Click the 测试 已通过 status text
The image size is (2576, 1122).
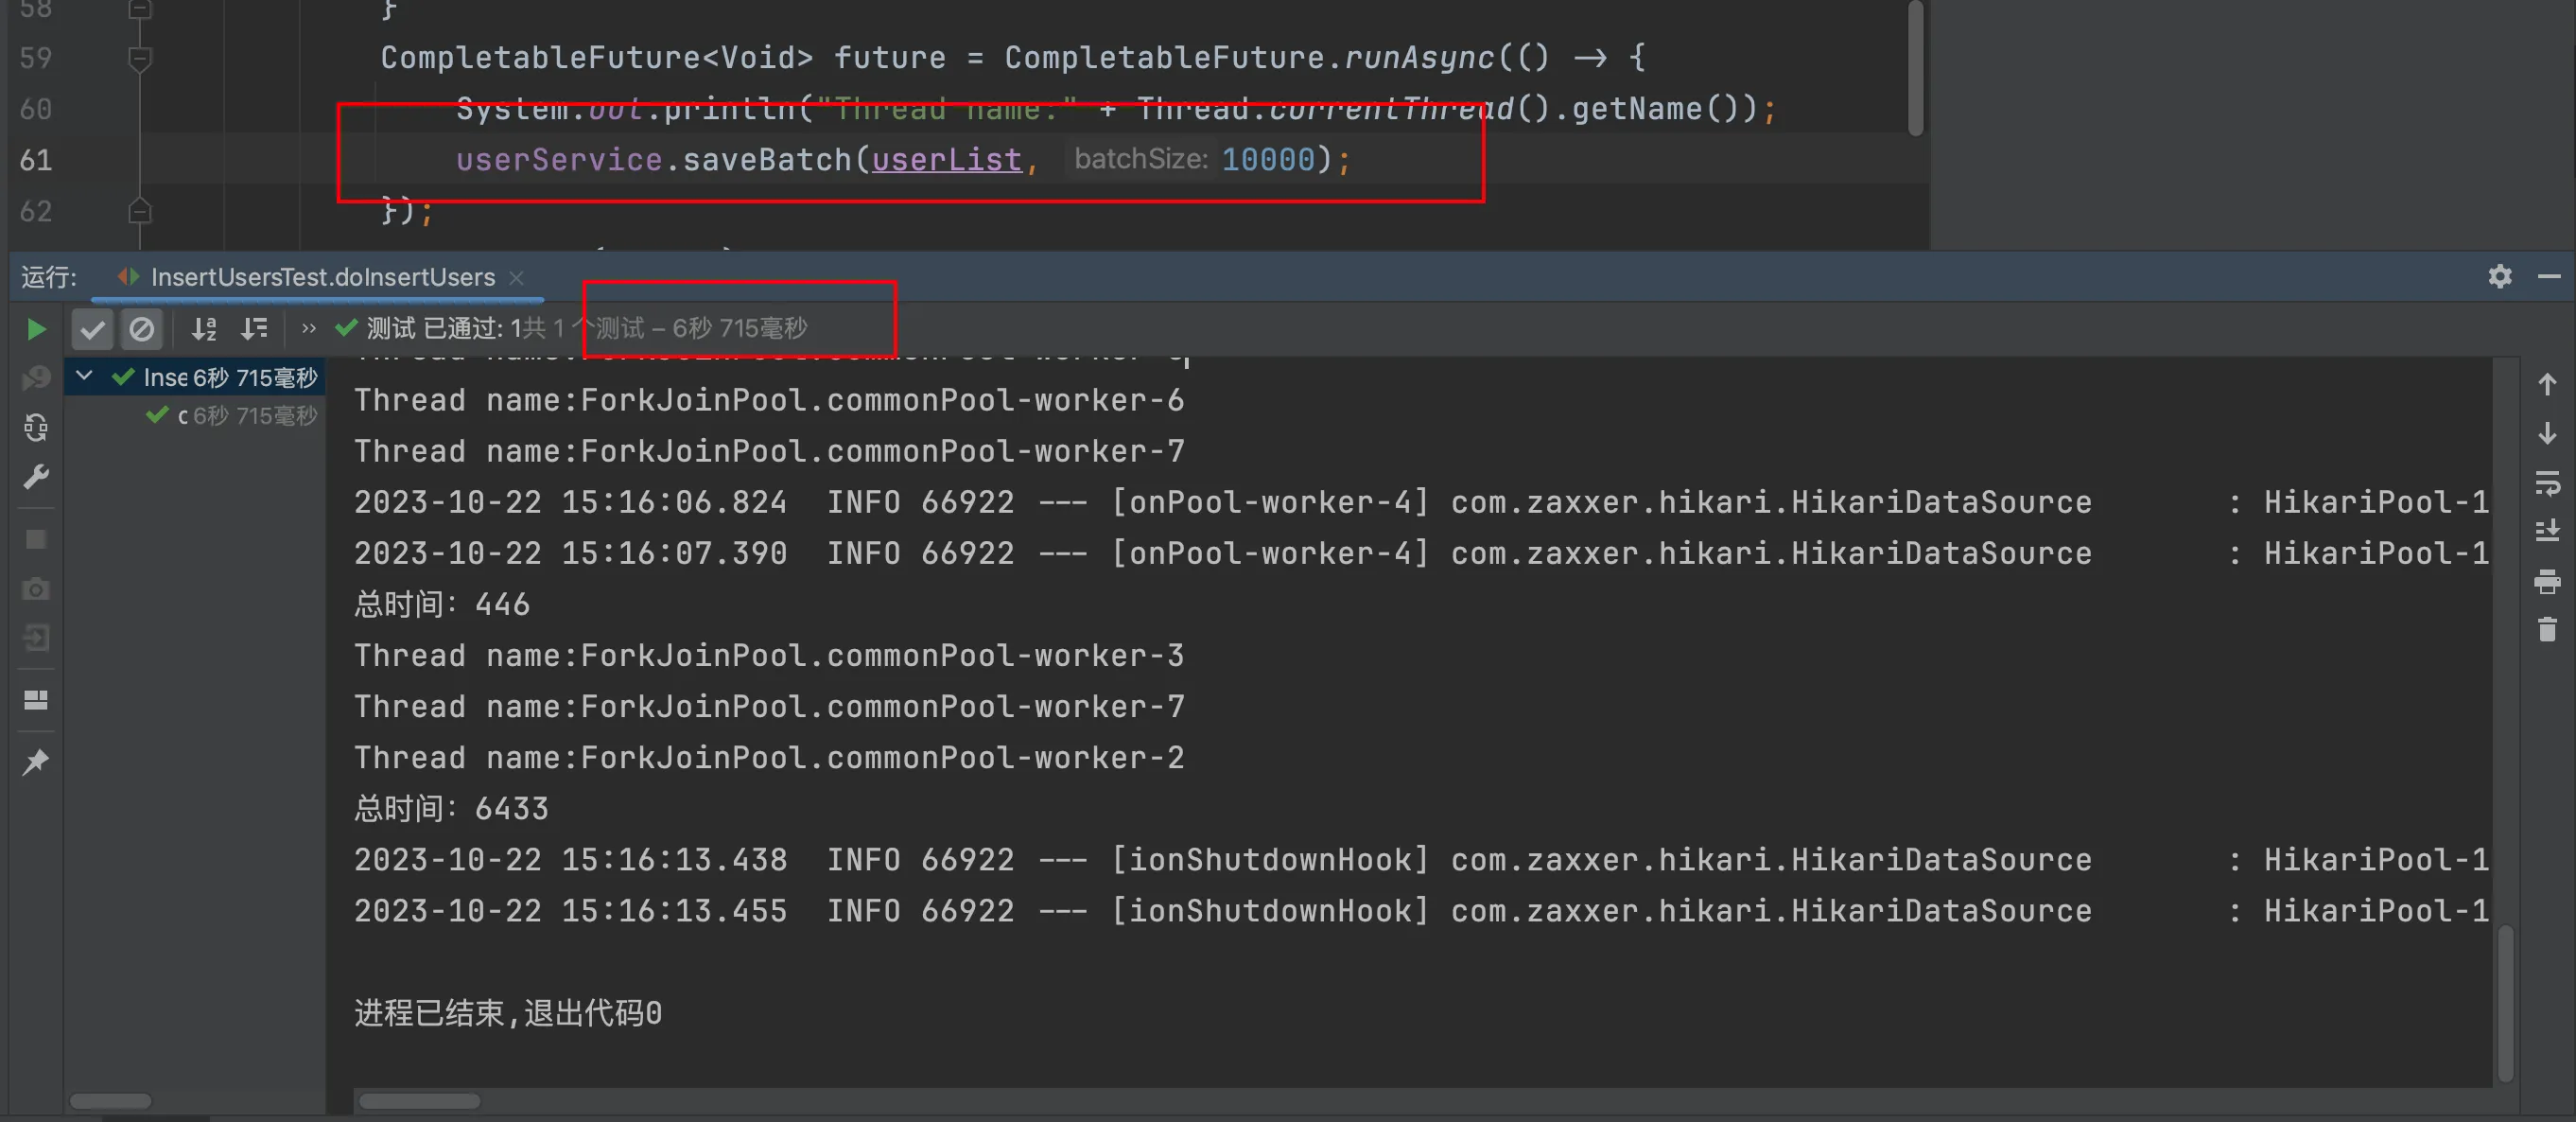tap(434, 328)
